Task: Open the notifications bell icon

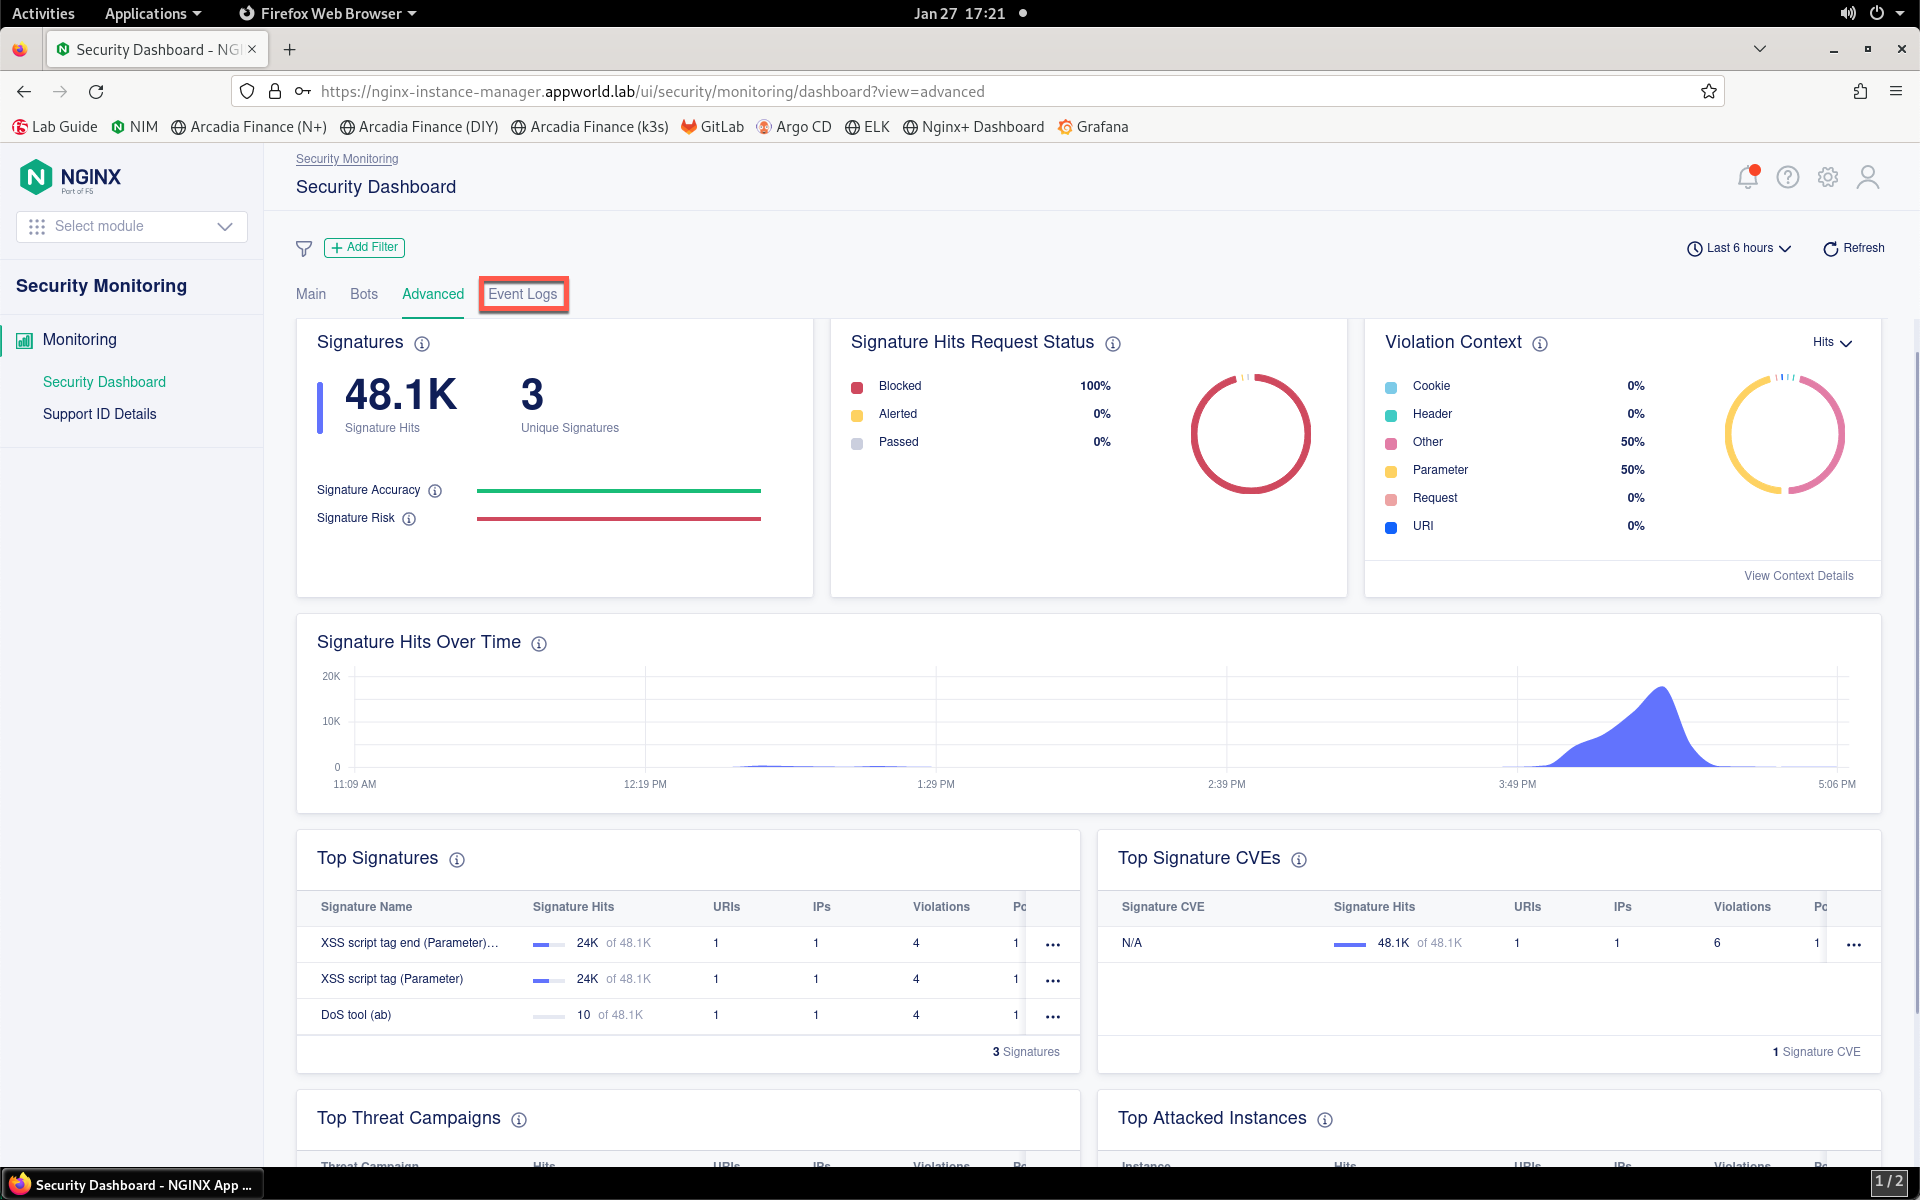Action: coord(1748,177)
